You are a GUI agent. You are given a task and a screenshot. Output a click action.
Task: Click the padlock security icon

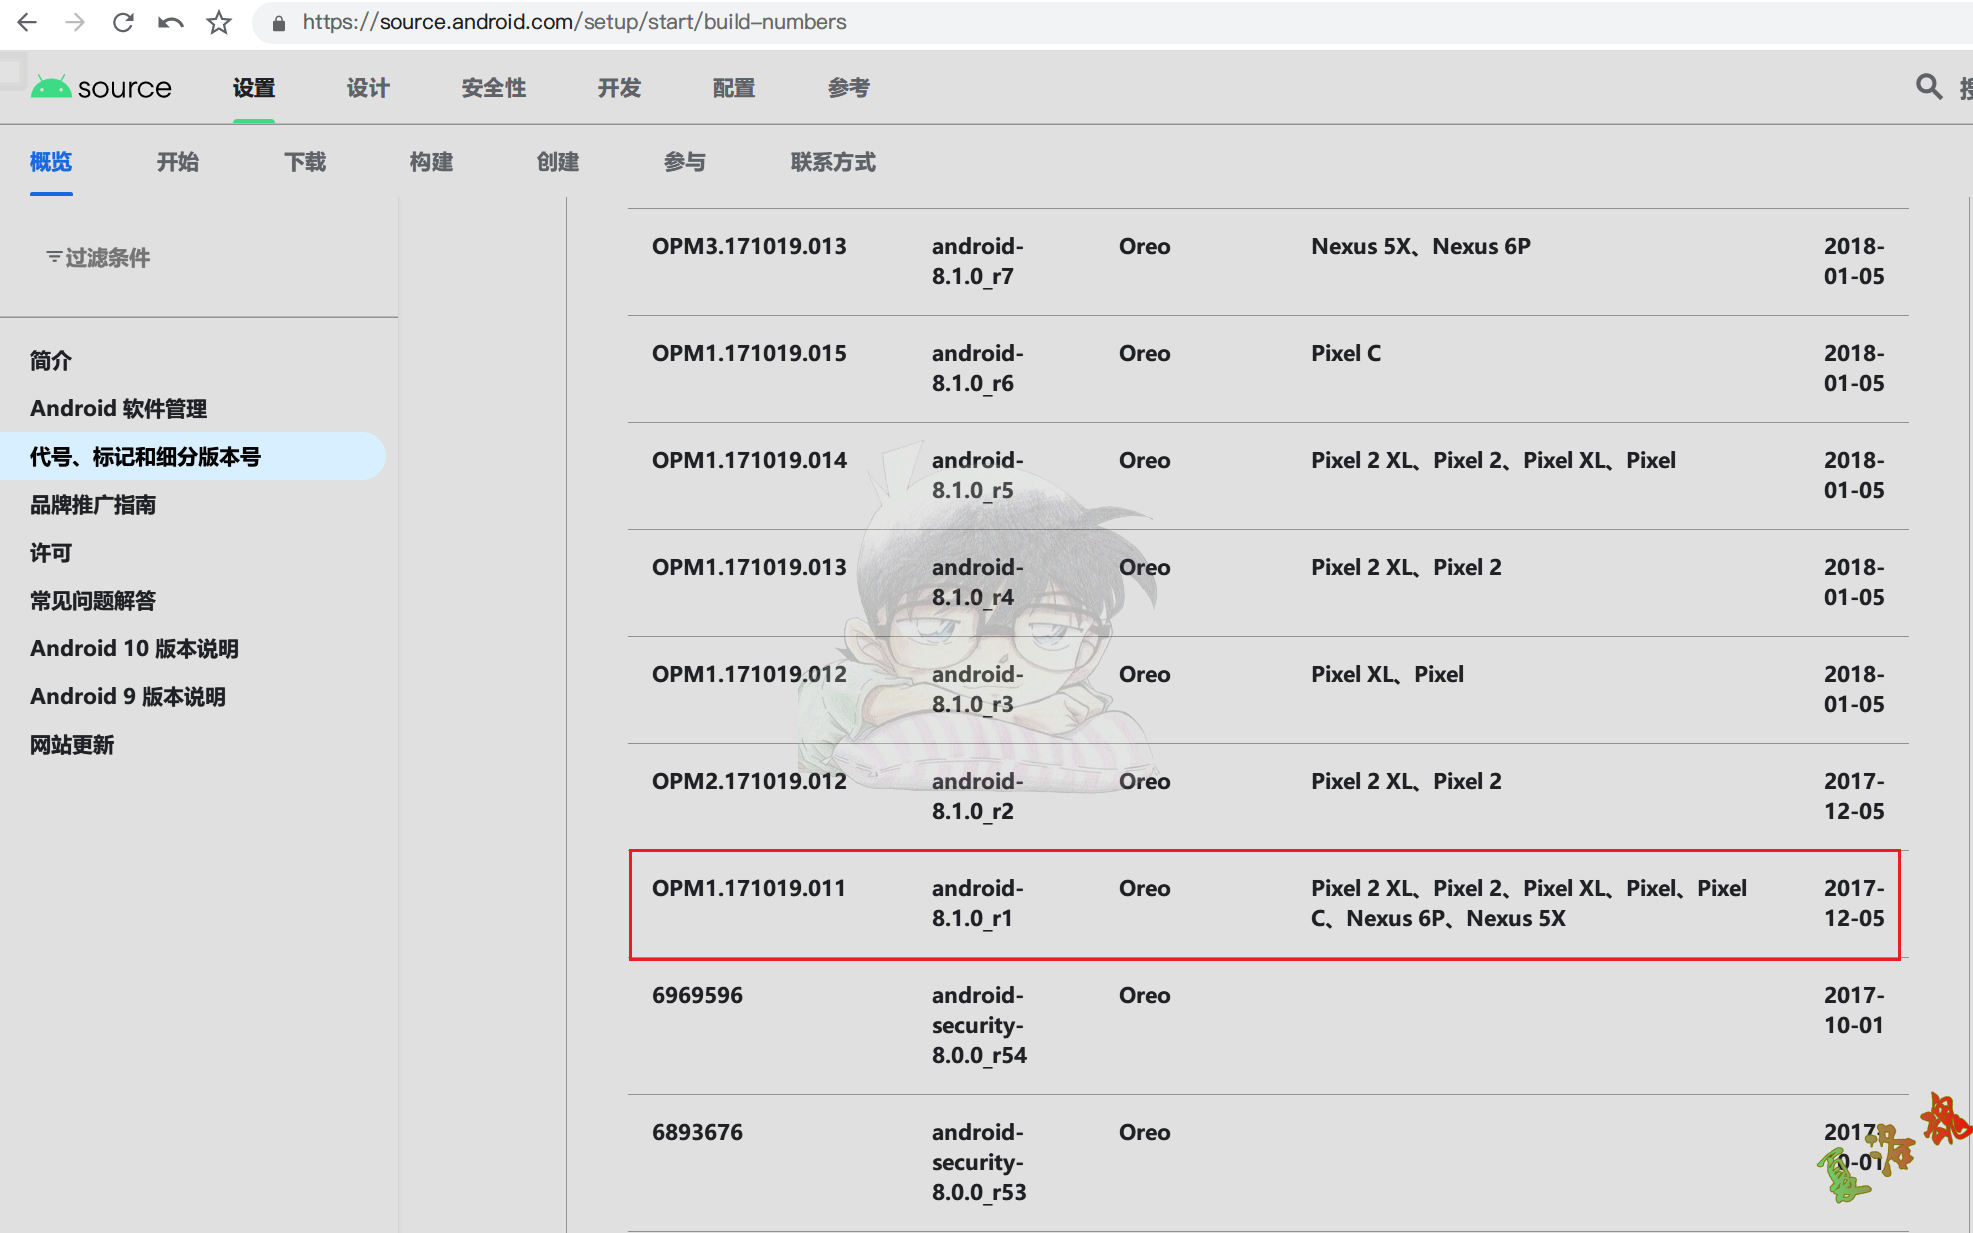(x=280, y=23)
